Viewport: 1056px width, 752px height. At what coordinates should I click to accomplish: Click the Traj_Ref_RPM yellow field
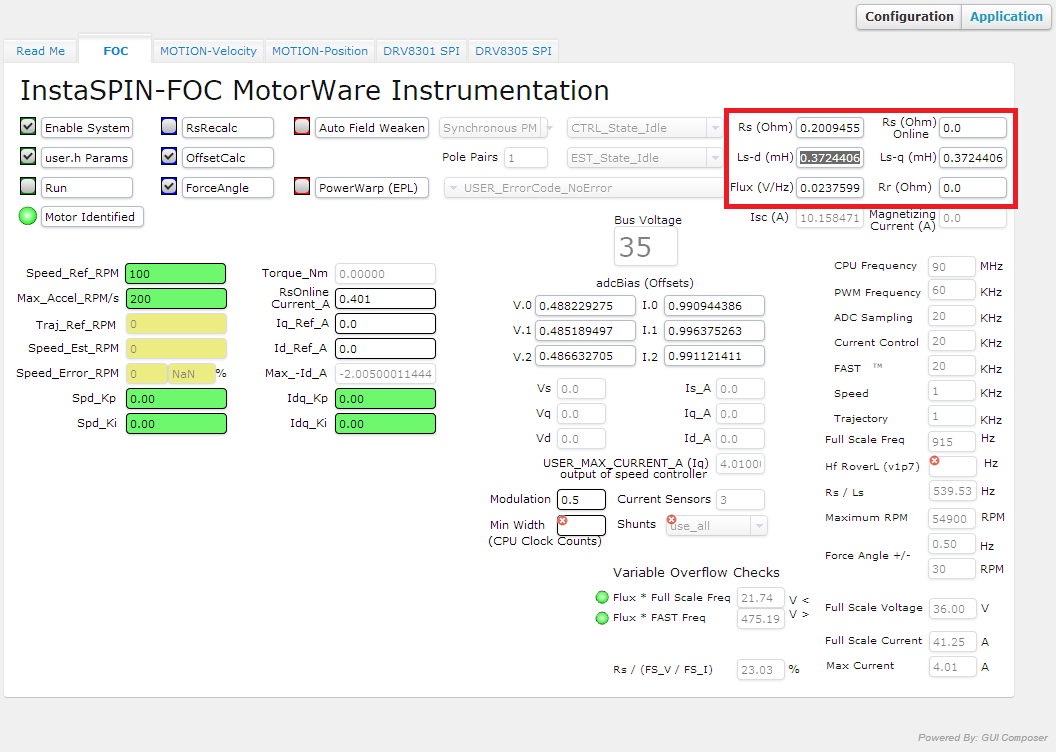(x=176, y=324)
